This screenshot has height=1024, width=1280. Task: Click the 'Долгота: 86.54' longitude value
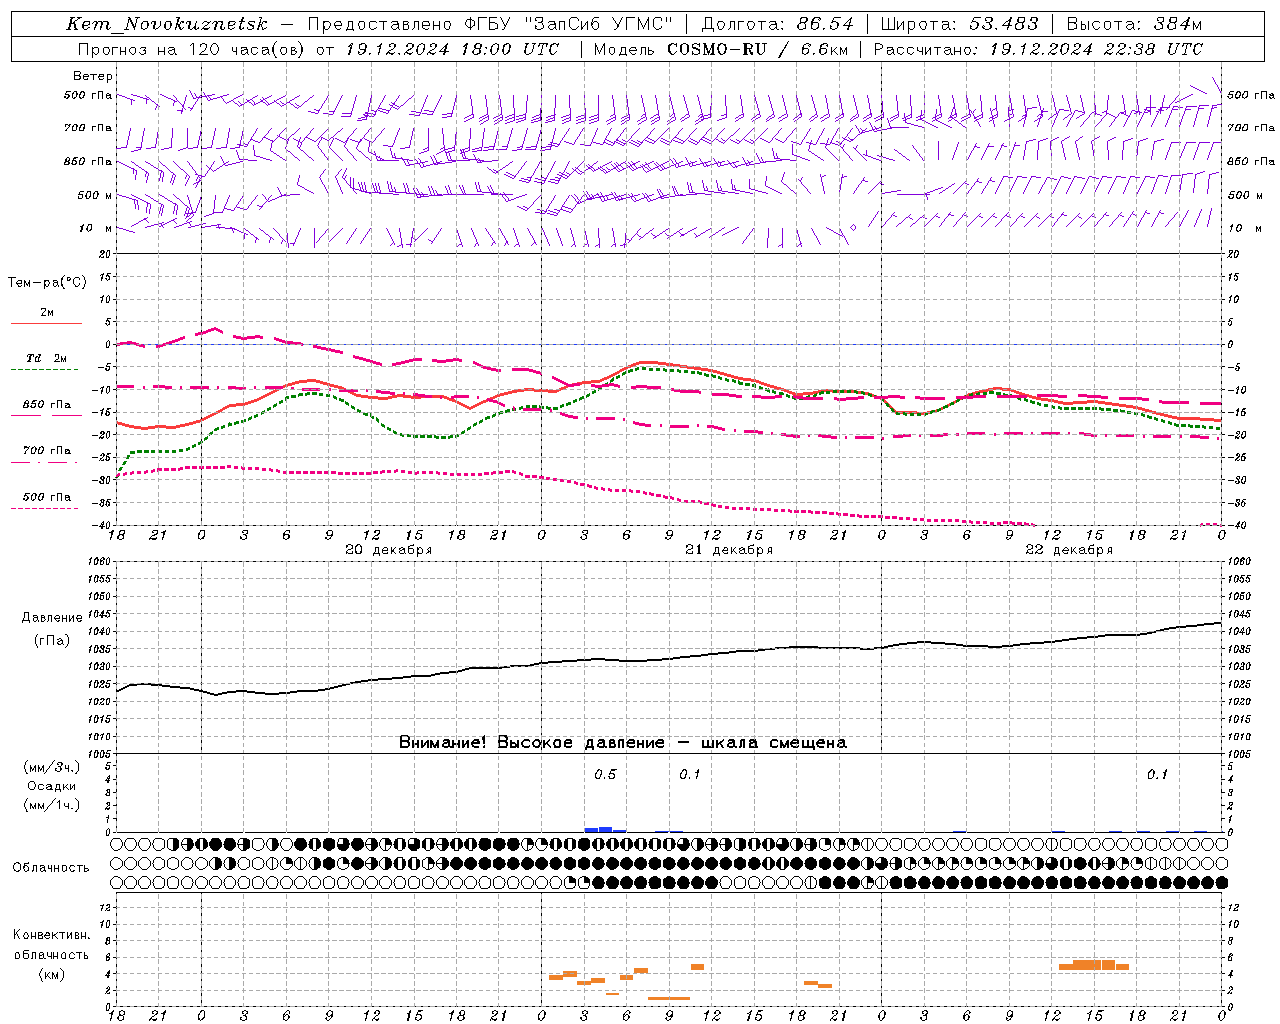pyautogui.click(x=777, y=24)
